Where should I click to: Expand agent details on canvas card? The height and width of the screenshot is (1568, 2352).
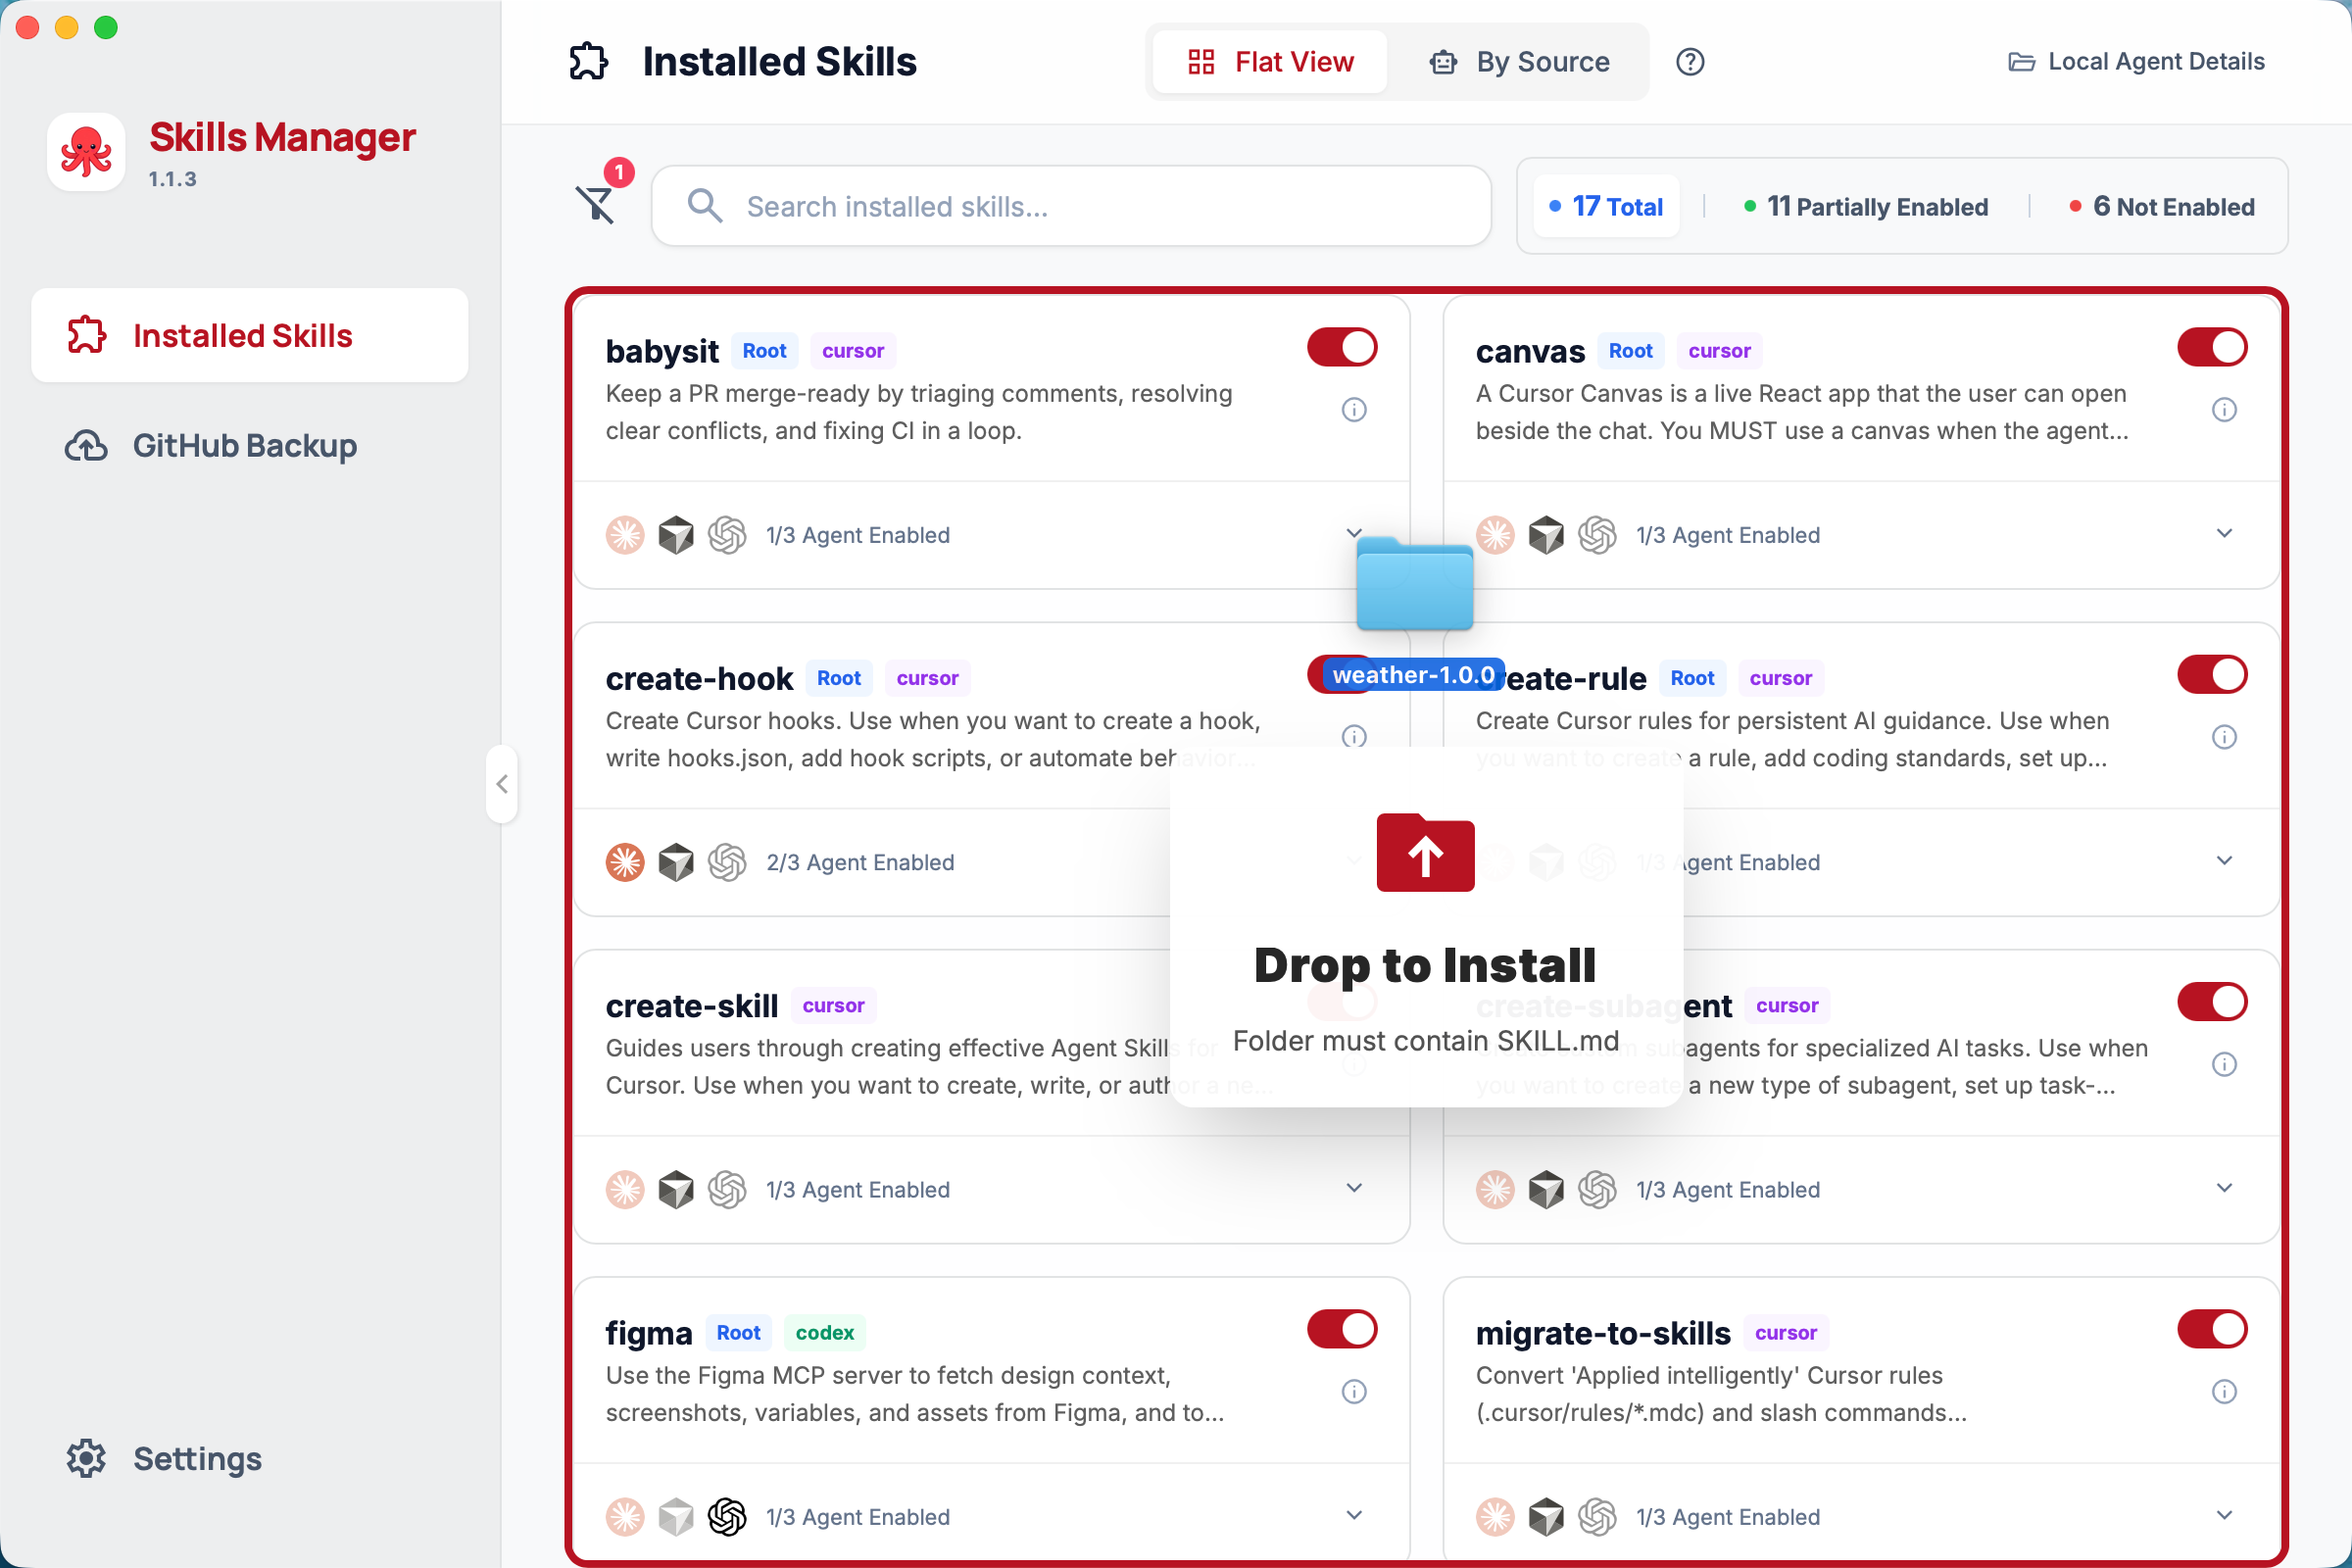pos(2223,534)
